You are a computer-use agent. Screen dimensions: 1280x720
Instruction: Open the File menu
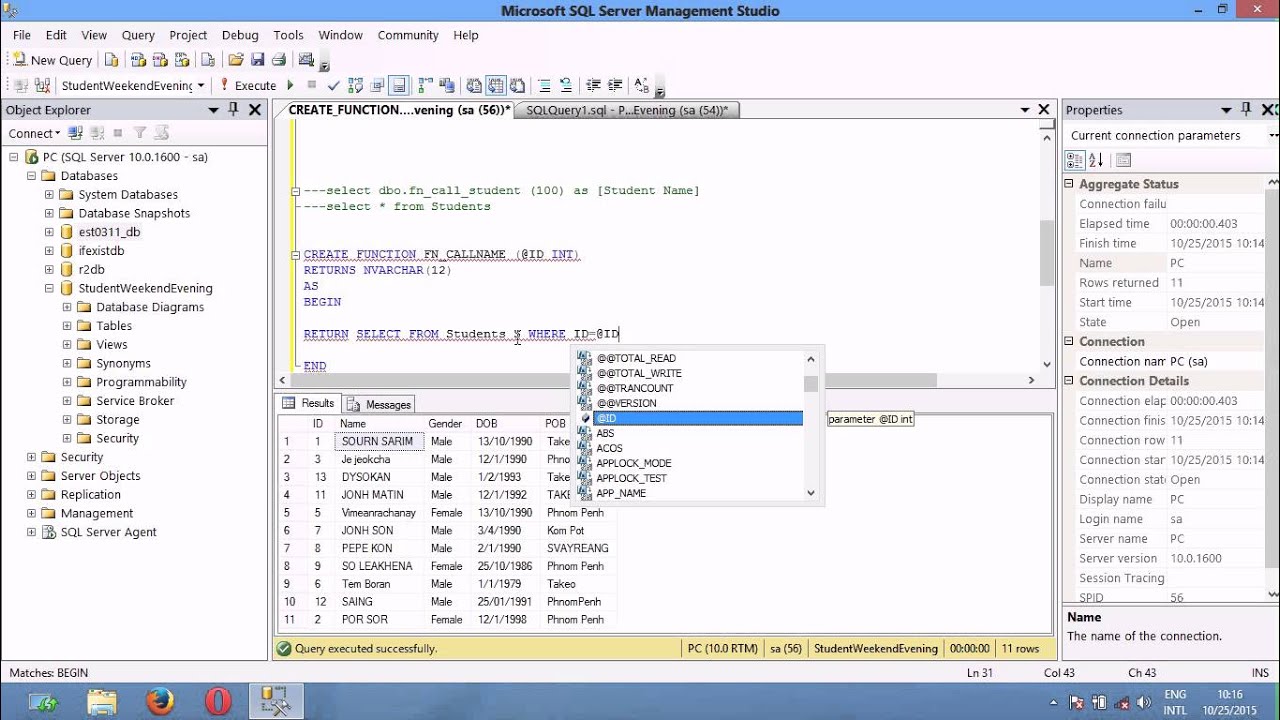(22, 35)
